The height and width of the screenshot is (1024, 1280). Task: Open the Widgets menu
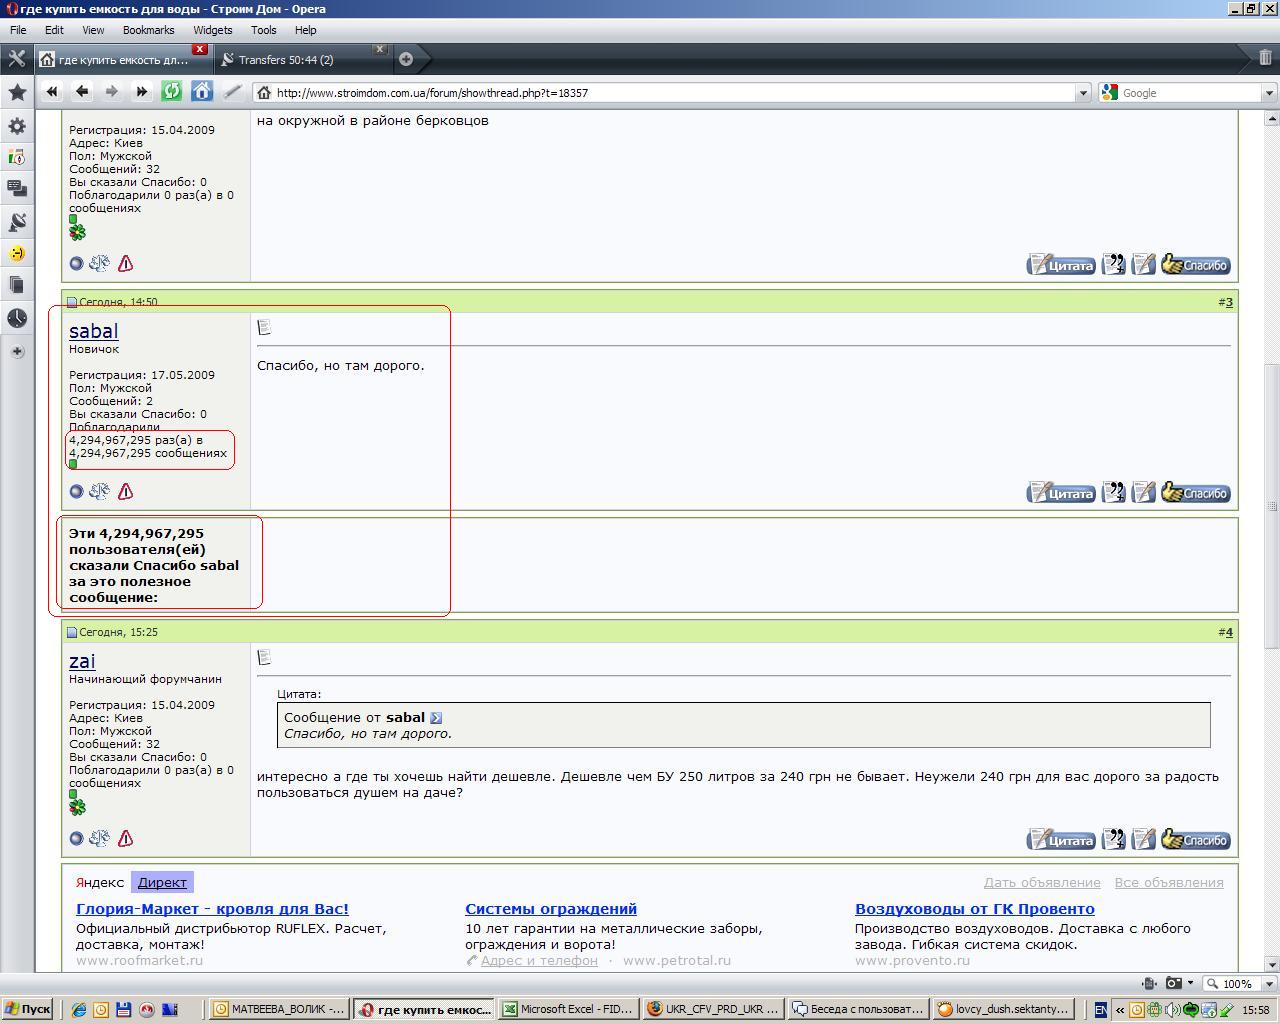click(x=212, y=30)
